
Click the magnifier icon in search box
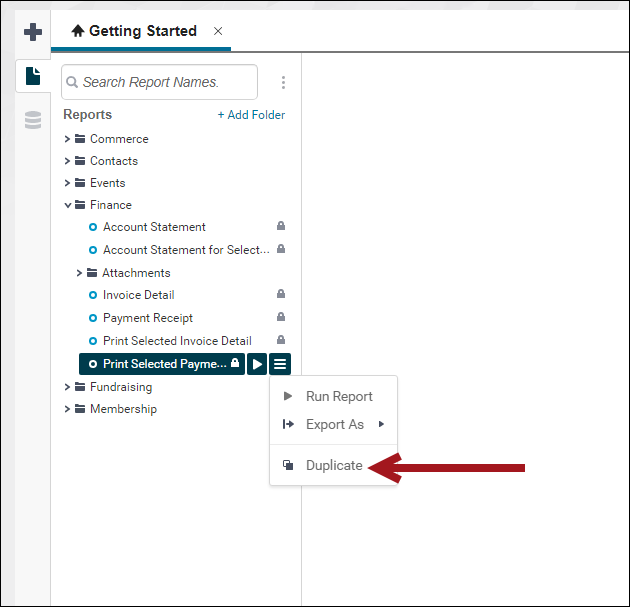72,82
